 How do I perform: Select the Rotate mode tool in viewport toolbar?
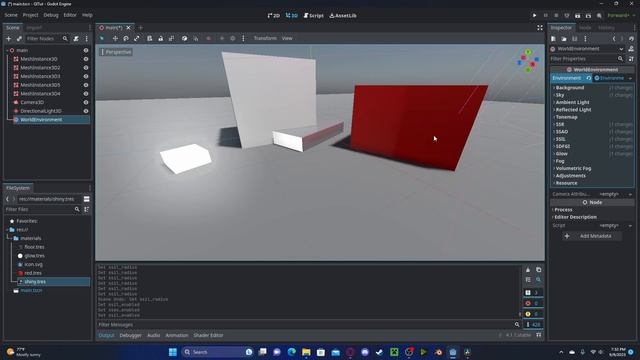coord(126,38)
